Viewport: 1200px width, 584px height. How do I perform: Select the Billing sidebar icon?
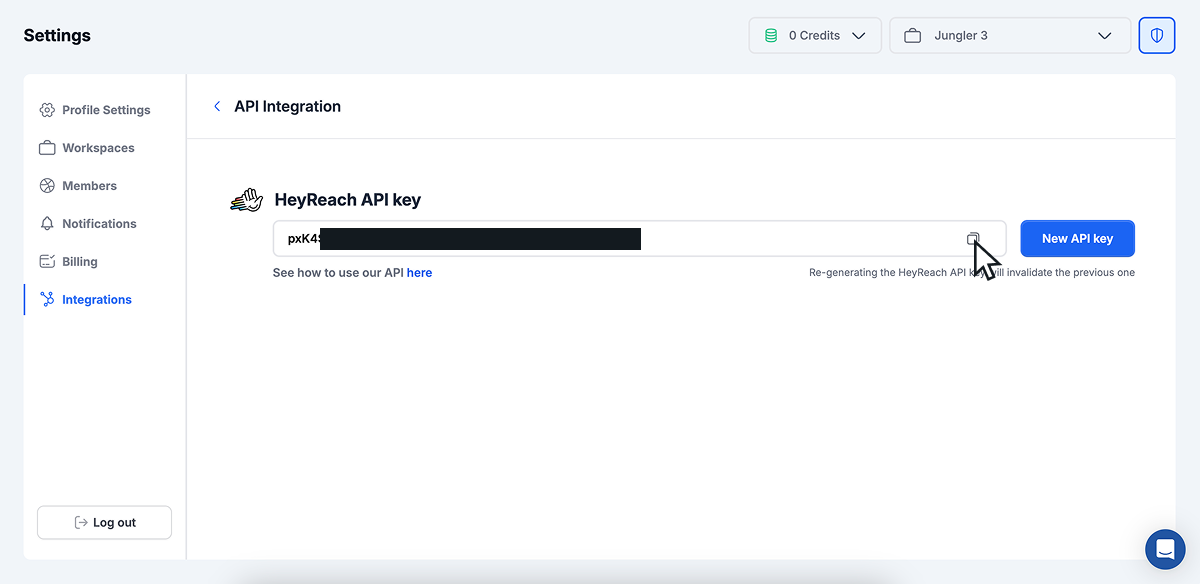pyautogui.click(x=46, y=261)
